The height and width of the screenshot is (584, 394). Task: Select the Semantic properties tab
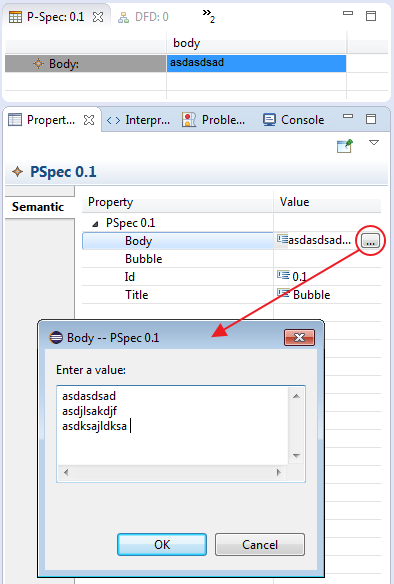(x=38, y=207)
